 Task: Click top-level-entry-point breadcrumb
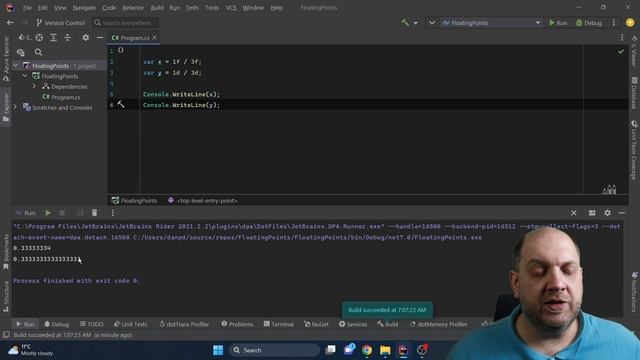coord(202,200)
